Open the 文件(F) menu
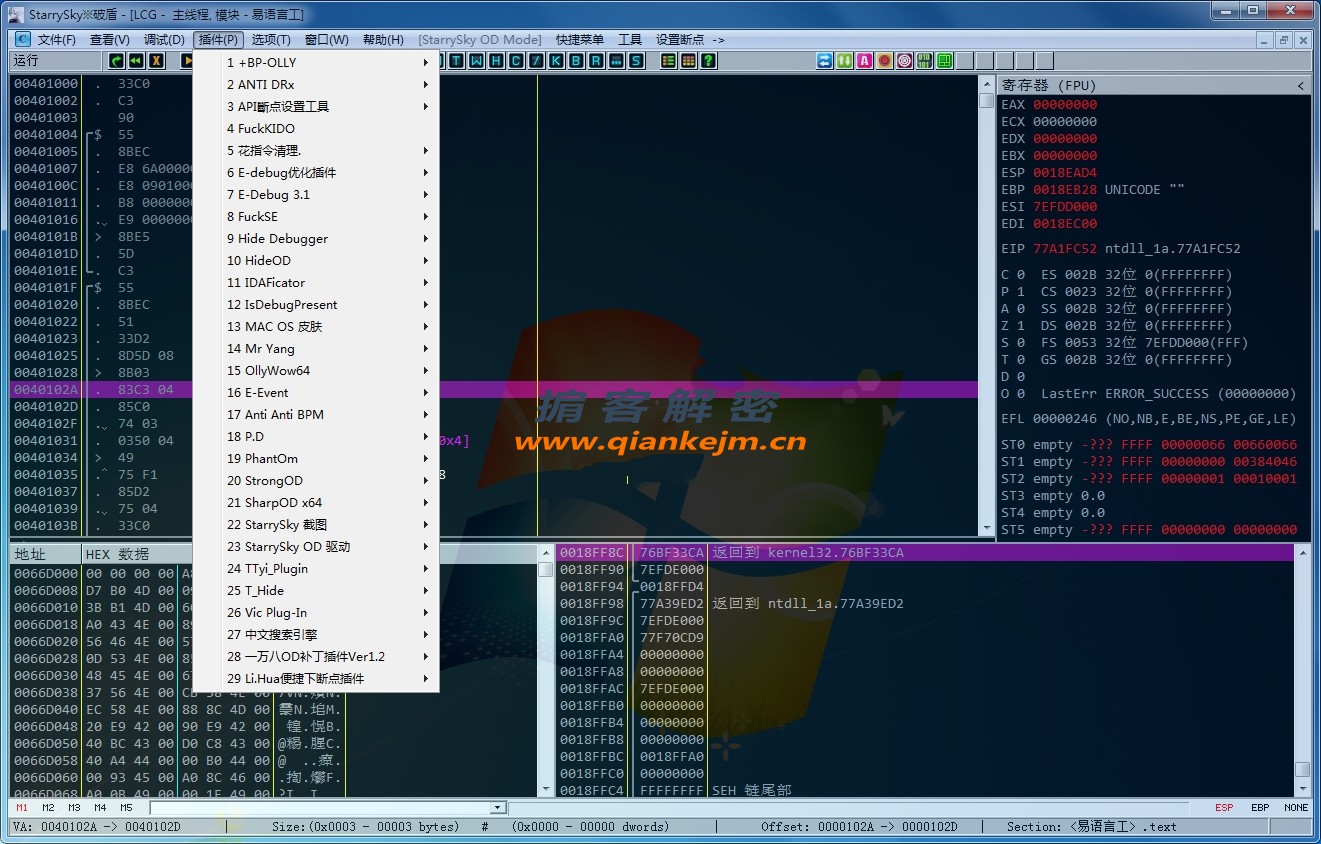Viewport: 1321px width, 844px height. (x=57, y=40)
